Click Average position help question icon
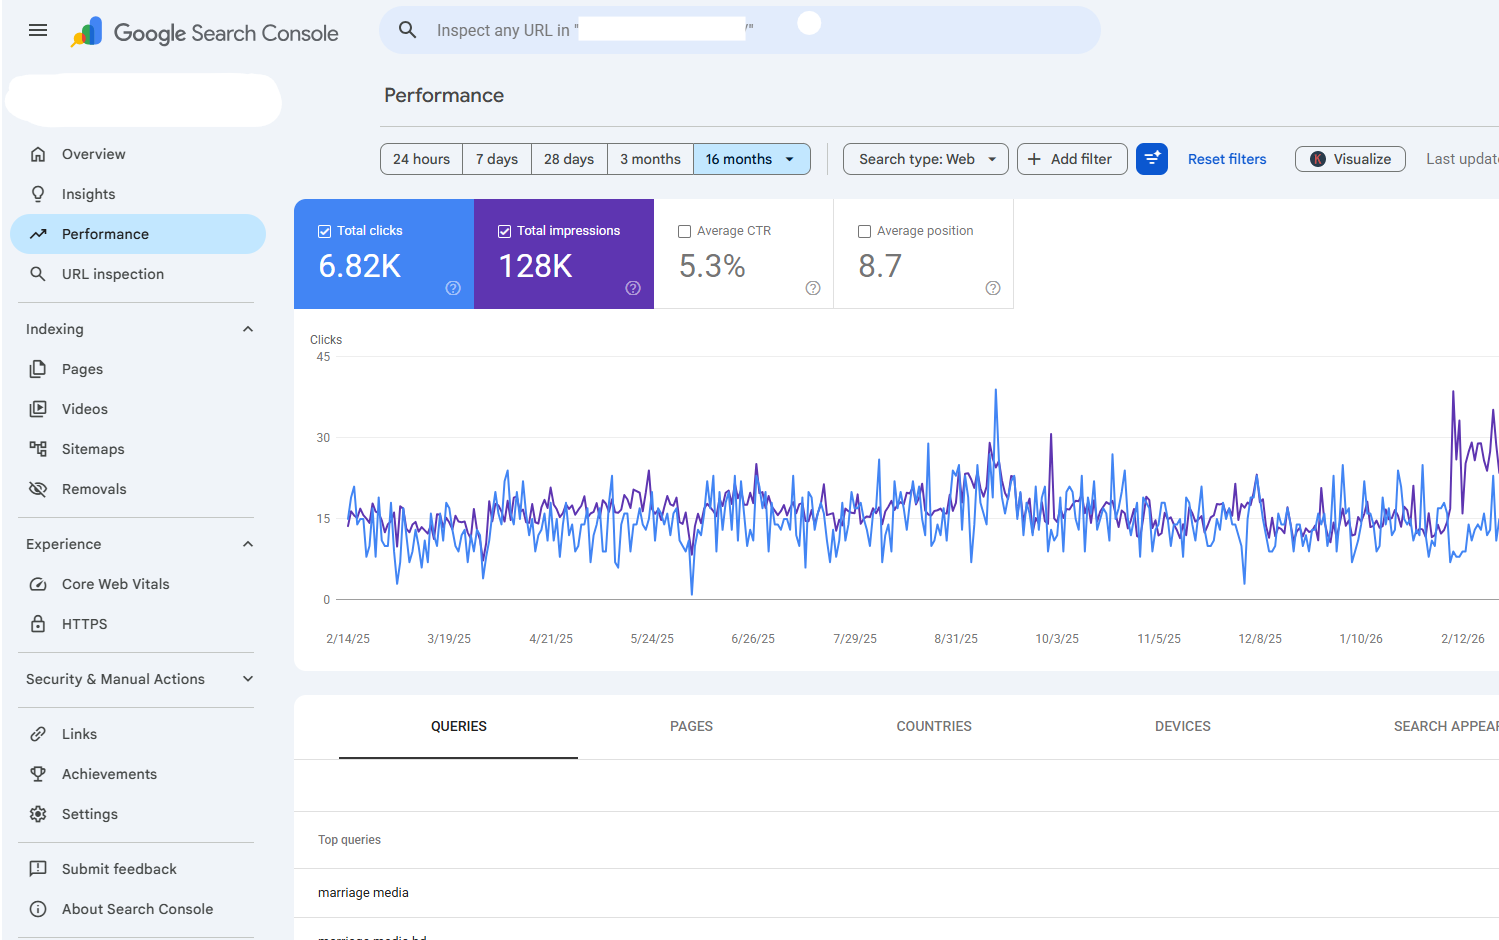Screen dimensions: 1499x940 (993, 288)
